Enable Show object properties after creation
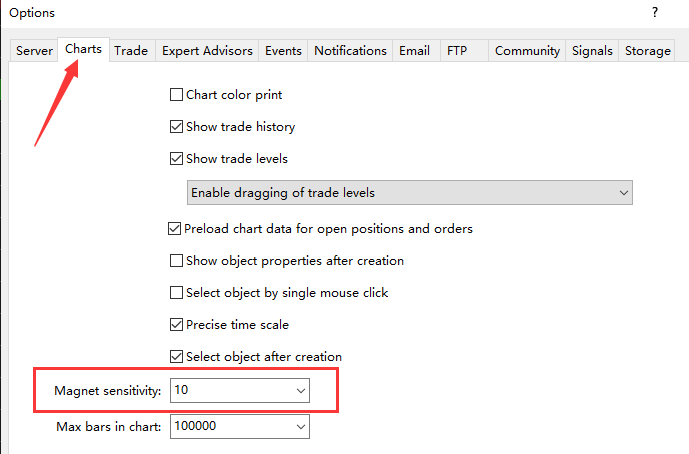The width and height of the screenshot is (689, 454). click(176, 261)
